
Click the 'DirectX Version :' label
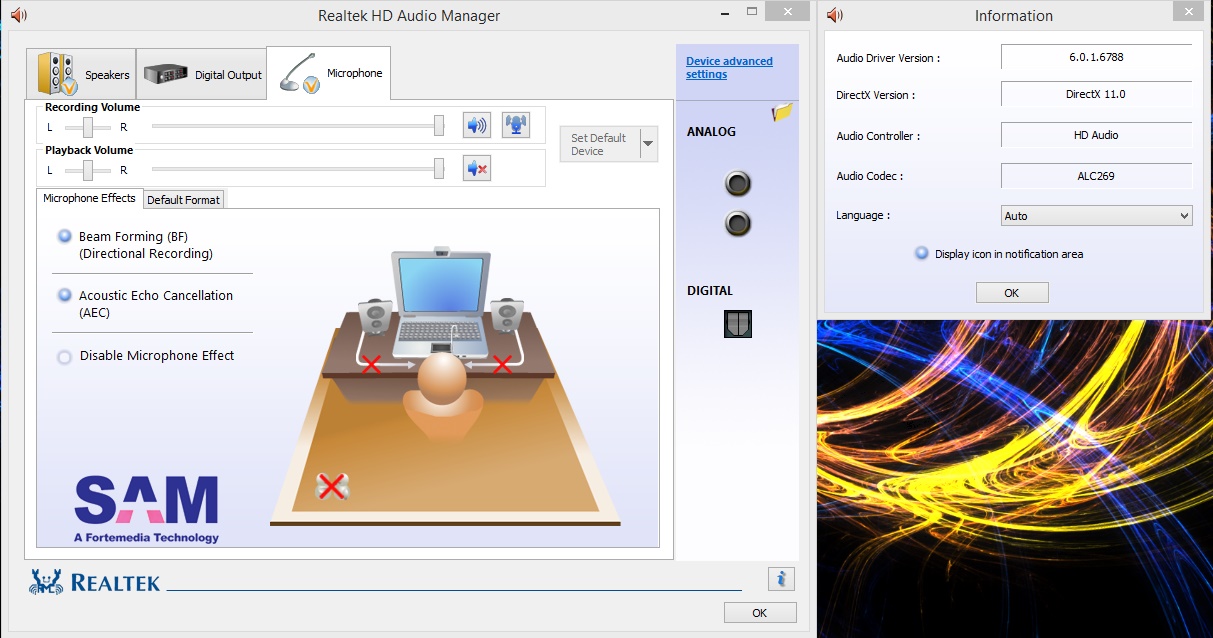tap(876, 95)
